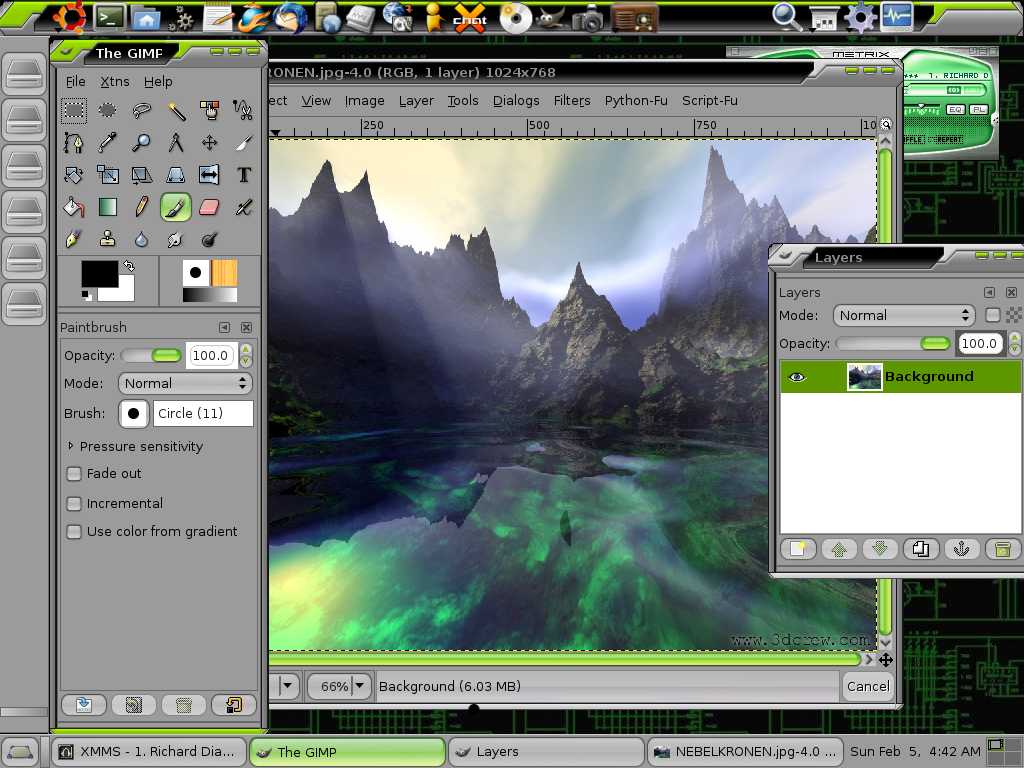This screenshot has height=768, width=1024.
Task: Open the File menu in toolbox
Action: click(x=76, y=82)
